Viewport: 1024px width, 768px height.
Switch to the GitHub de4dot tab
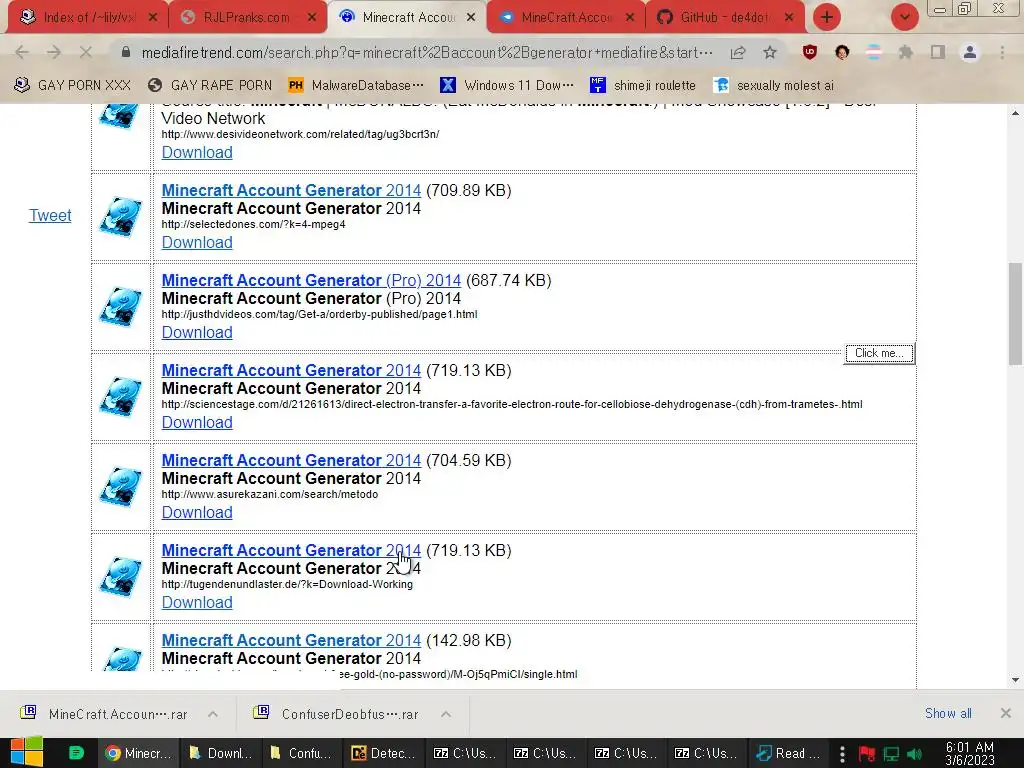pos(724,18)
